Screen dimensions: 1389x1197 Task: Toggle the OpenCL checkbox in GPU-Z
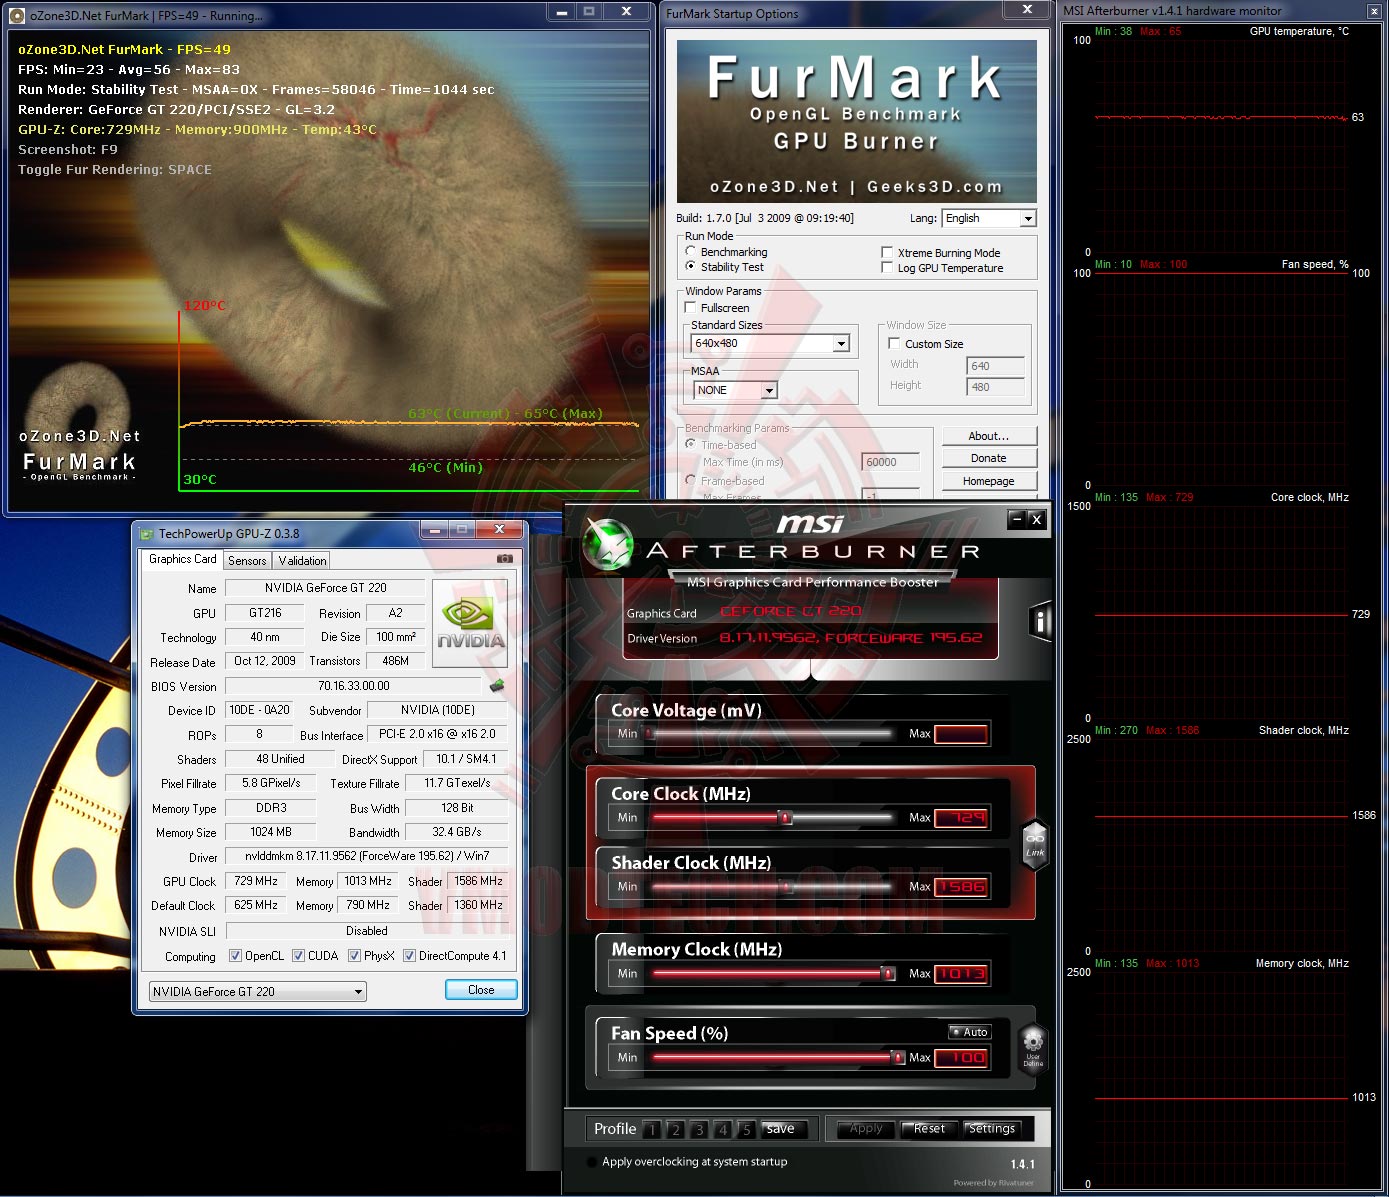pos(236,956)
